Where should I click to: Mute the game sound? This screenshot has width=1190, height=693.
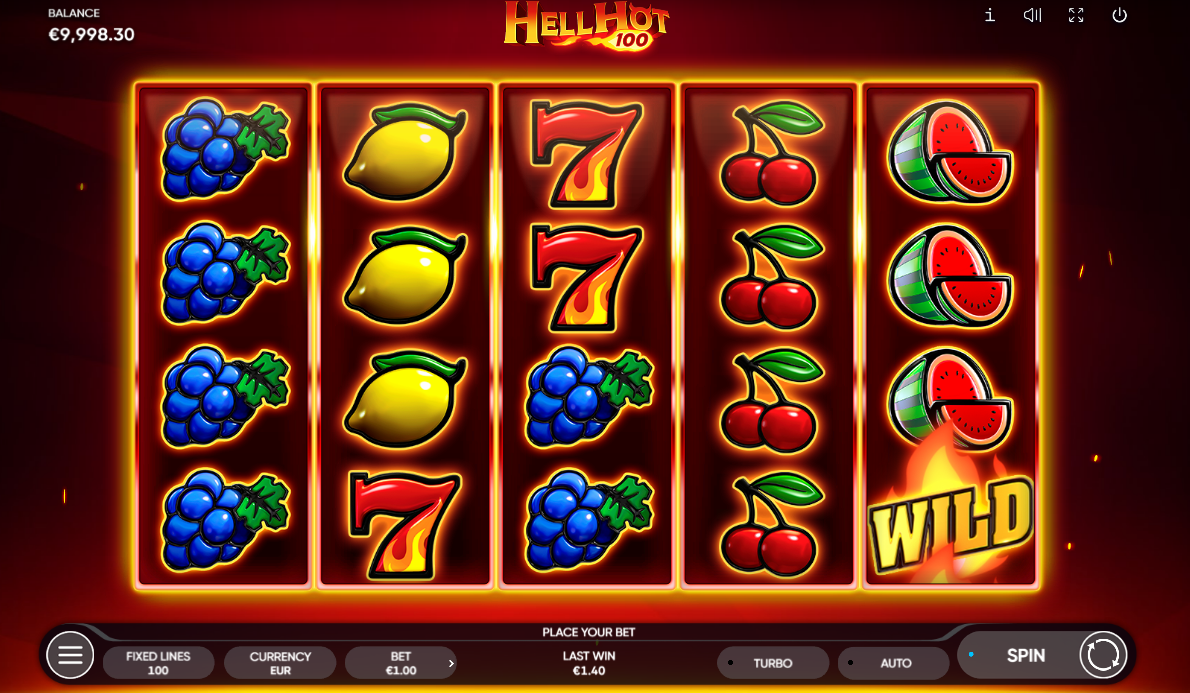click(x=1032, y=15)
